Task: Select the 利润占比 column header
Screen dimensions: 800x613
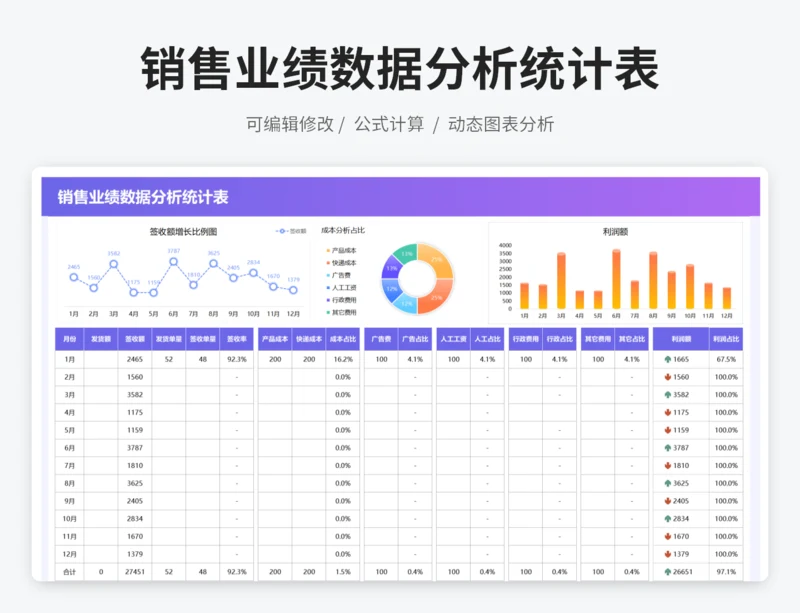Action: [726, 339]
